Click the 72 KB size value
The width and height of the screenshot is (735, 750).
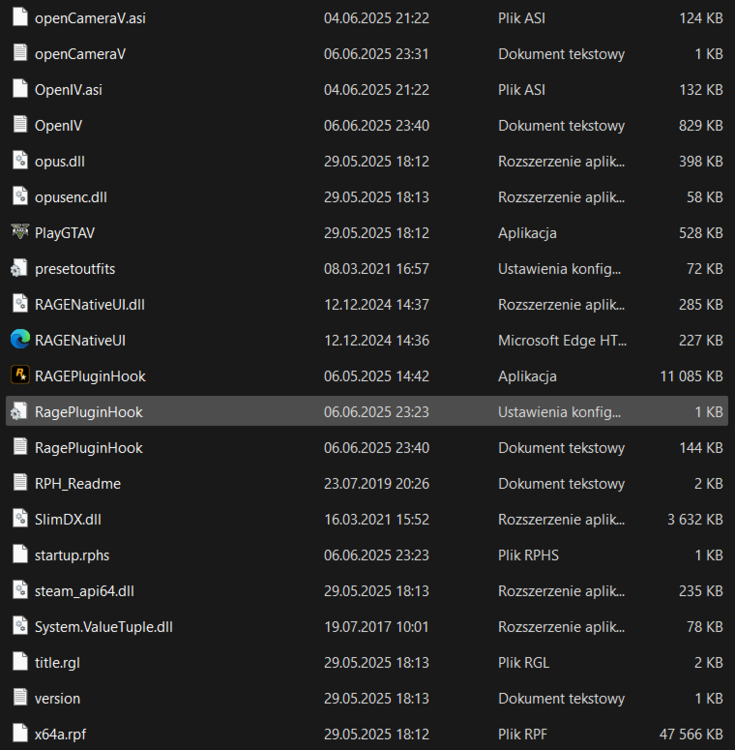(705, 269)
